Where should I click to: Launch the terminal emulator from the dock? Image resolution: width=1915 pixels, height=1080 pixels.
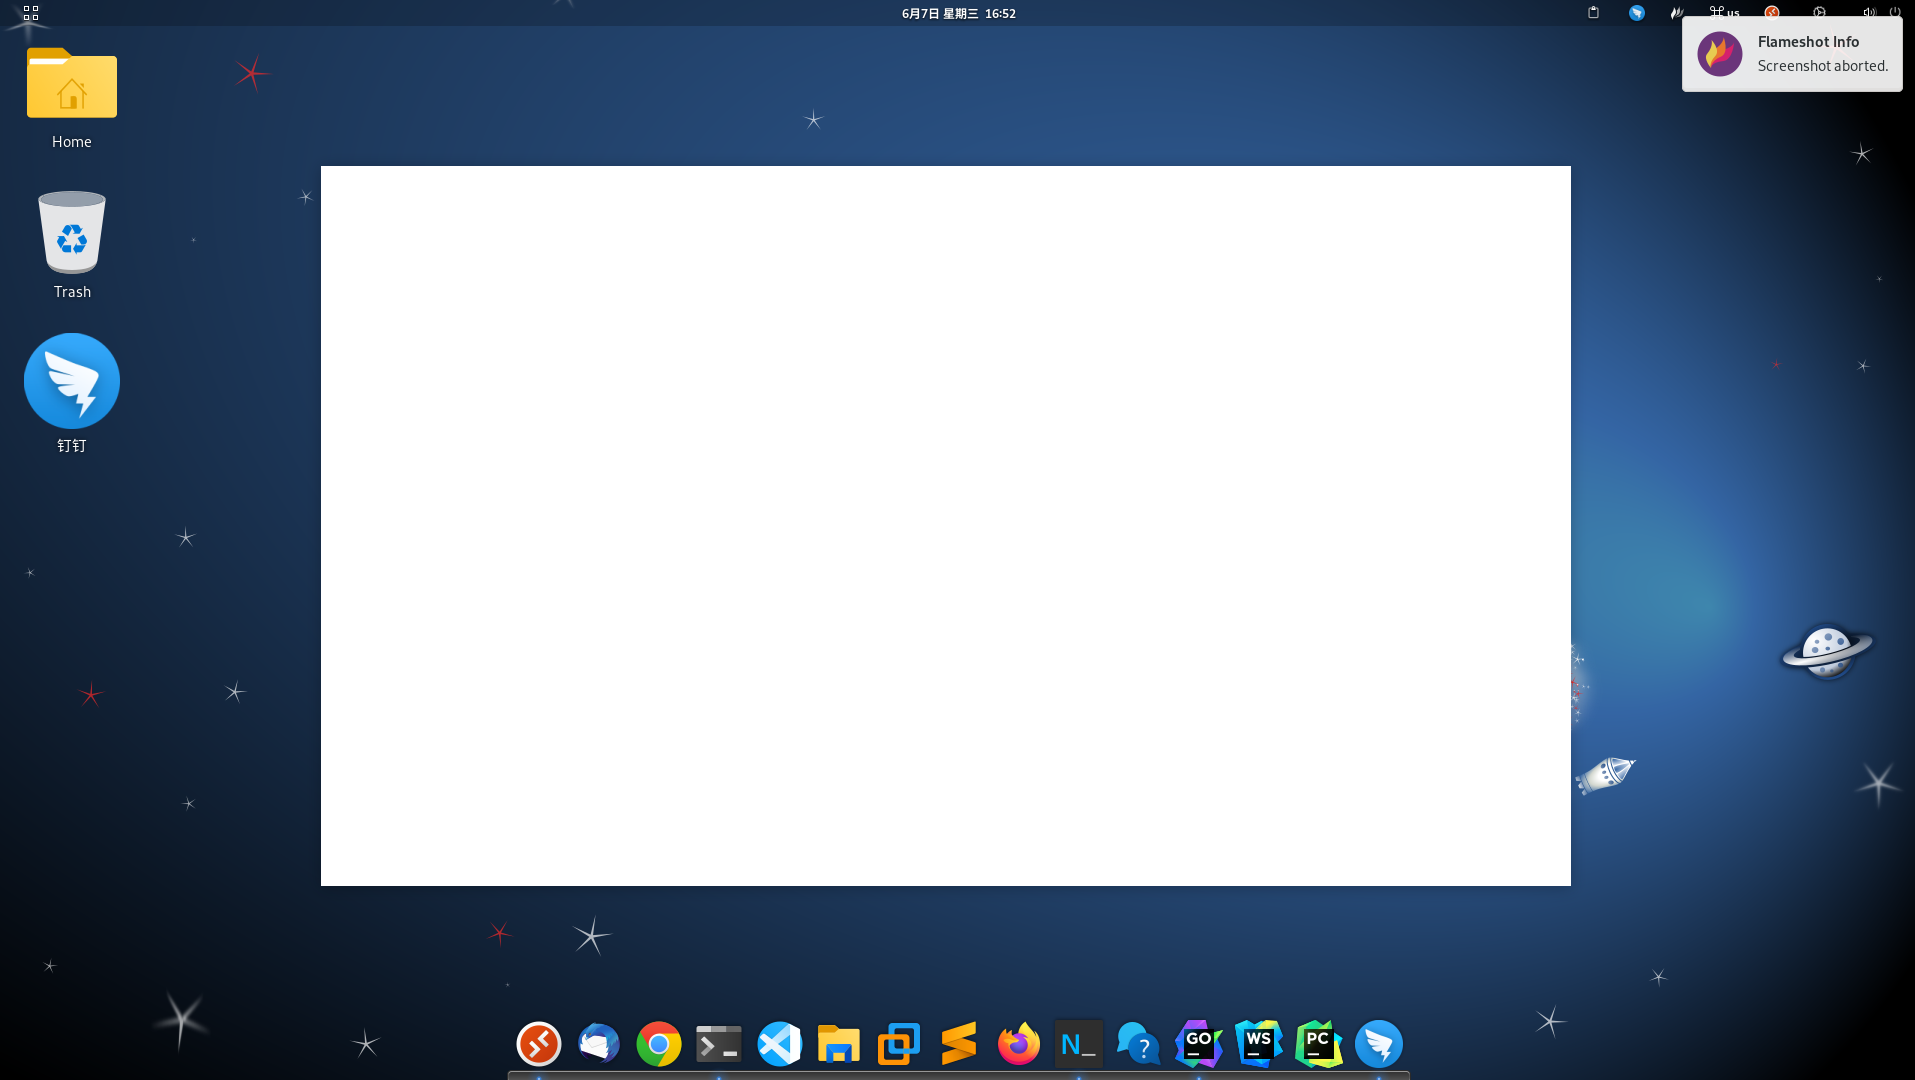point(718,1043)
